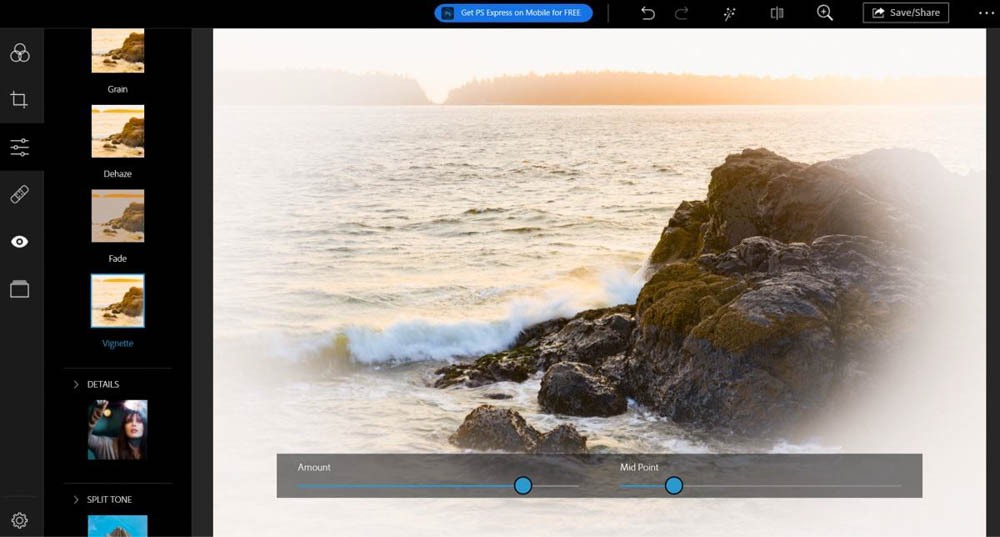Click the Dehaze label text

tap(118, 173)
